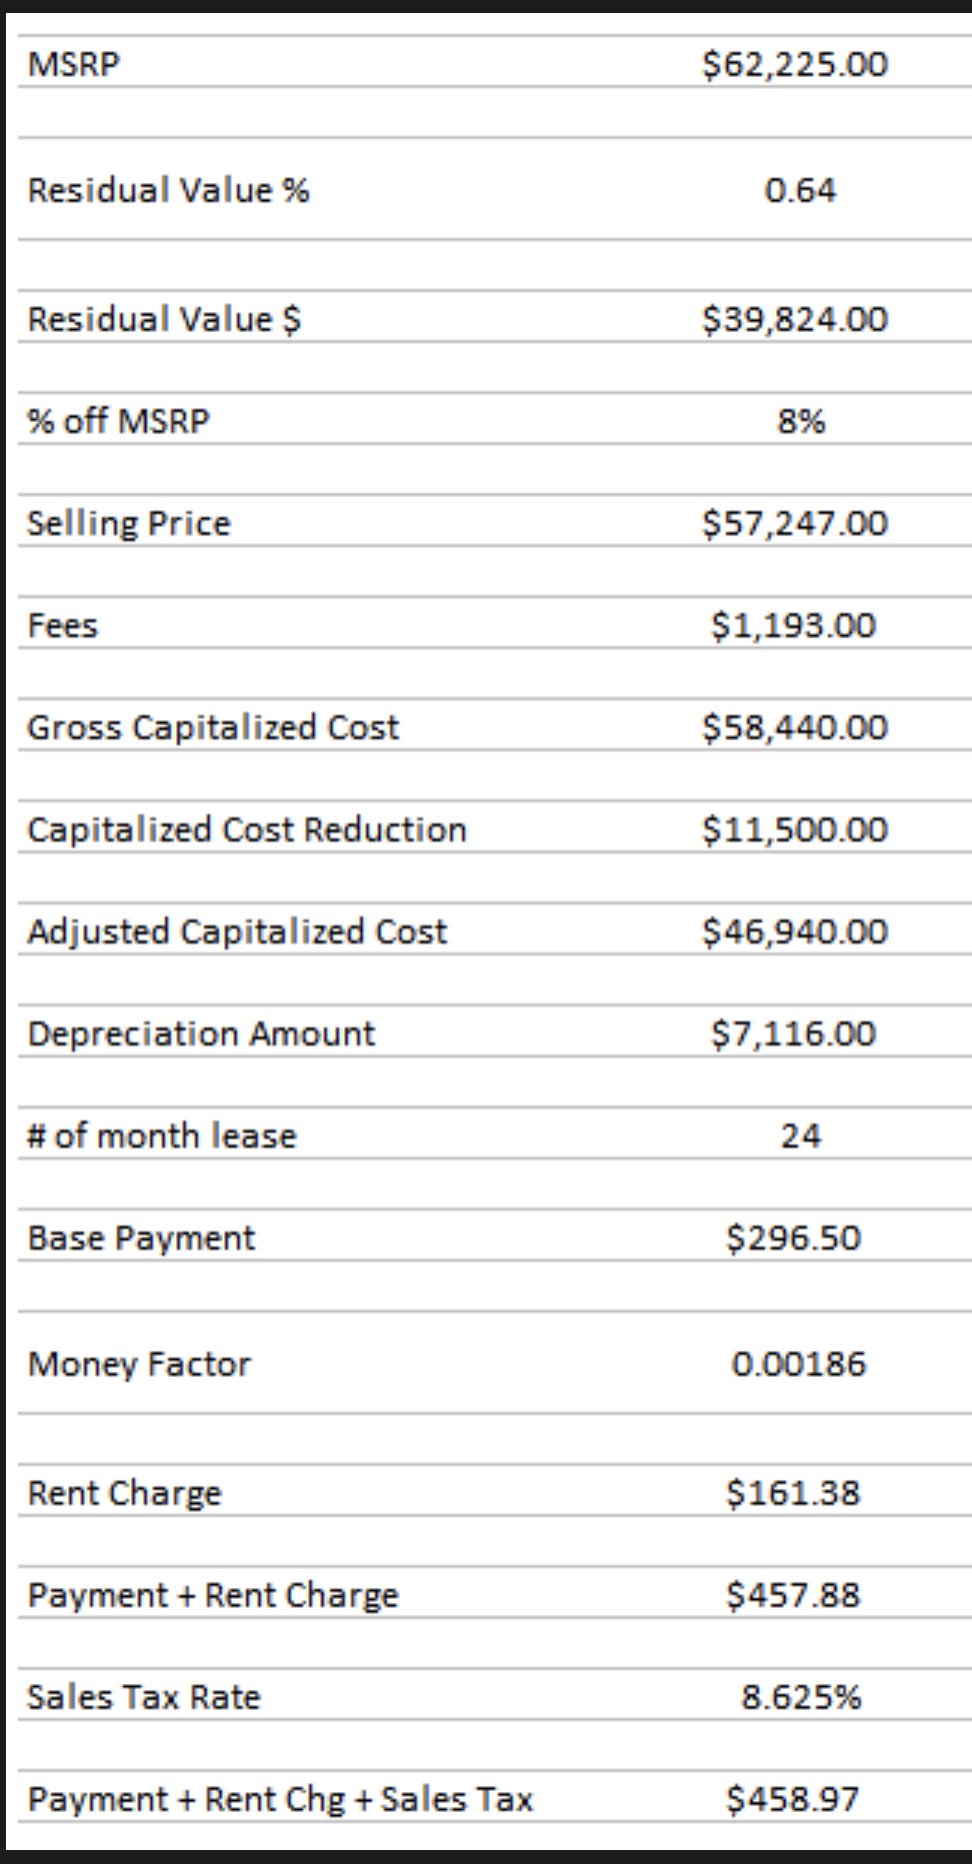The width and height of the screenshot is (972, 1864).
Task: Click the Money Factor row label
Action: coord(139,1364)
